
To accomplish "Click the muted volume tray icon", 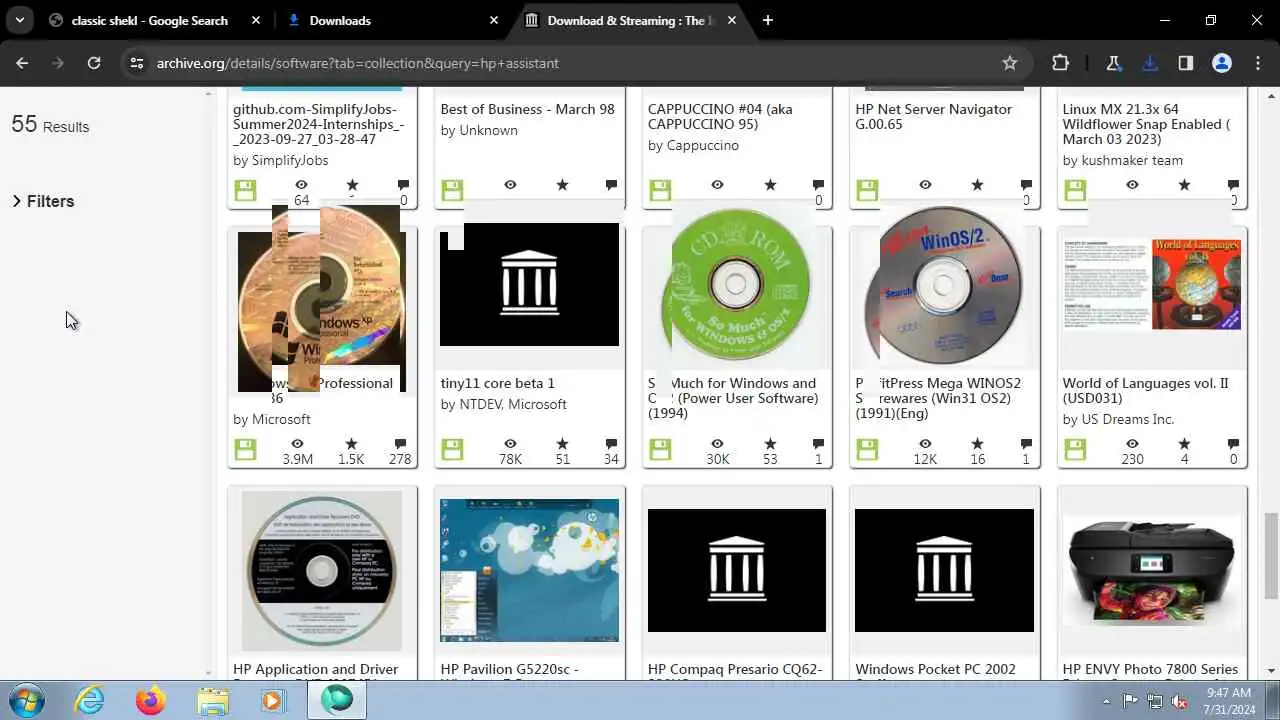I will pyautogui.click(x=1180, y=701).
